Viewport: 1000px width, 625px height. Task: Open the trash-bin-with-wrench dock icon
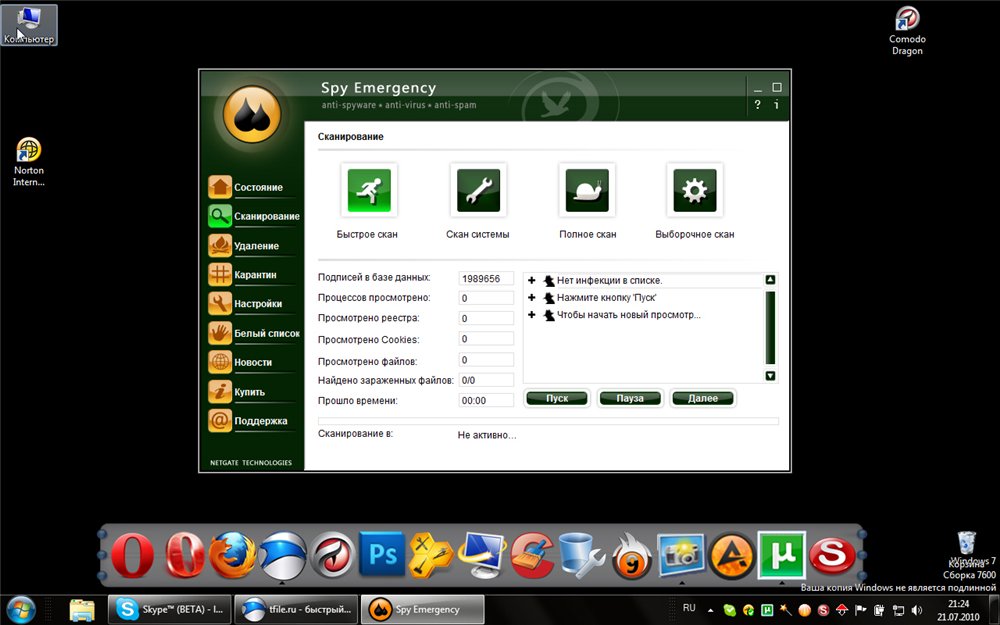click(581, 555)
